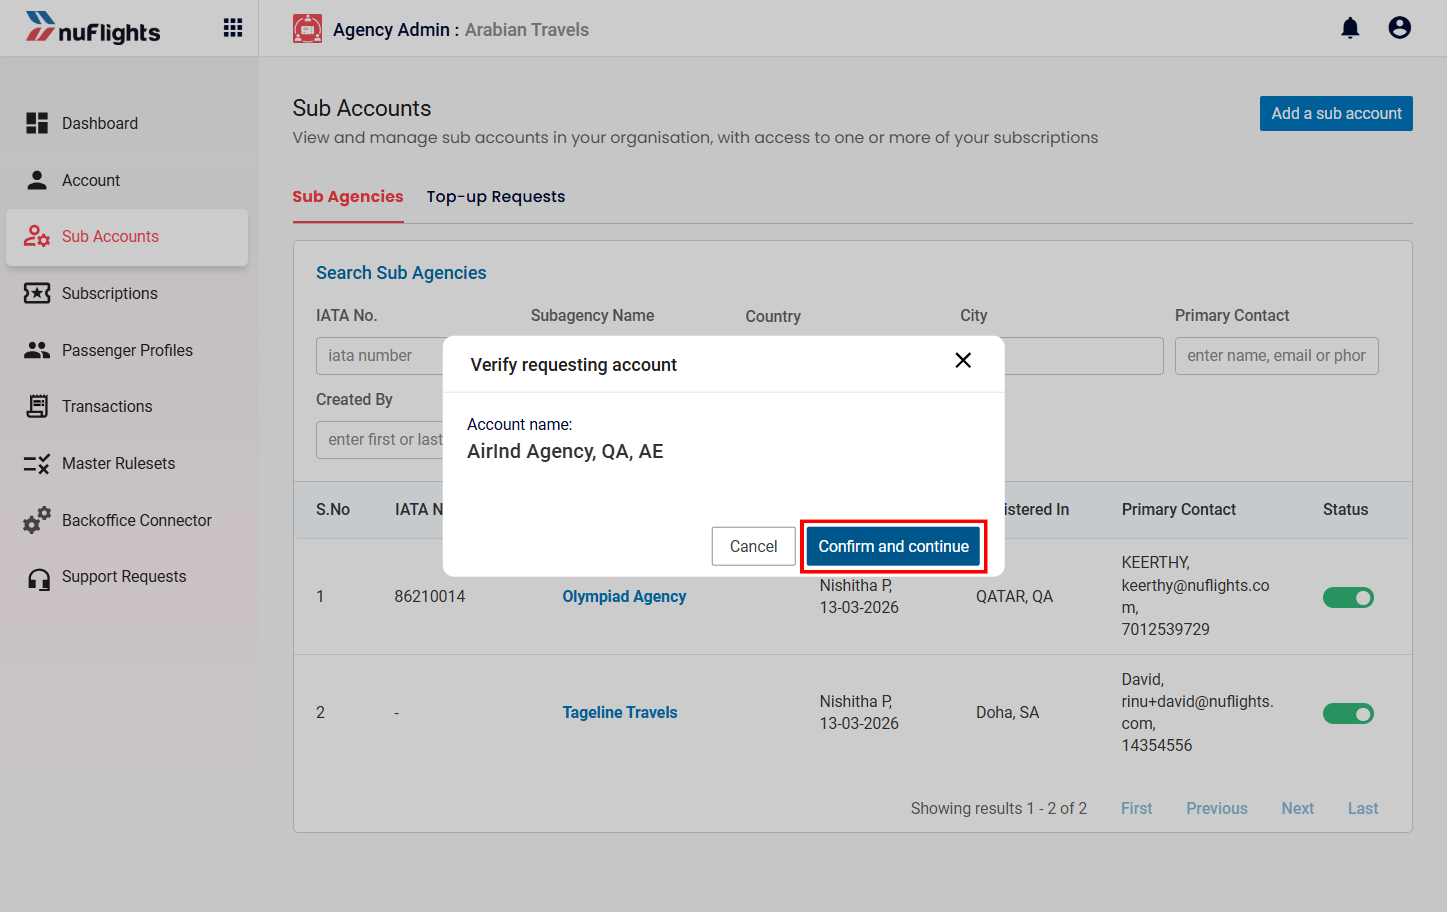1447x912 pixels.
Task: Click the Primary Contact column header
Action: click(1179, 510)
